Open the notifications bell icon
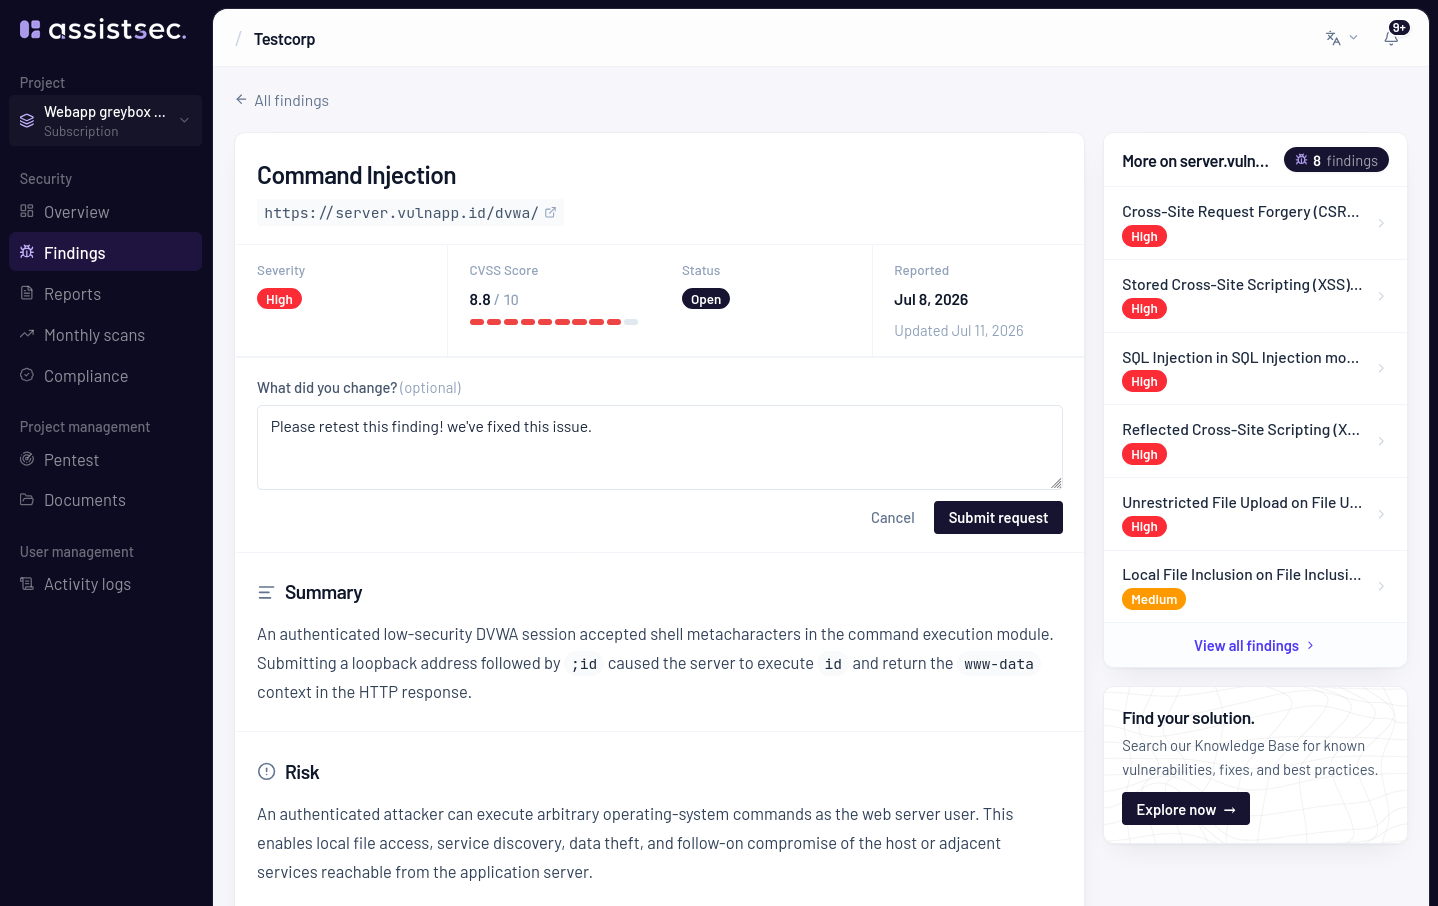The image size is (1438, 906). (x=1391, y=38)
